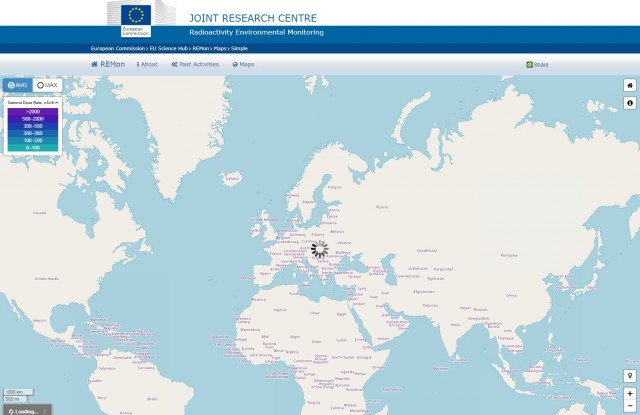Follow the European Commission breadcrumb link

point(118,48)
